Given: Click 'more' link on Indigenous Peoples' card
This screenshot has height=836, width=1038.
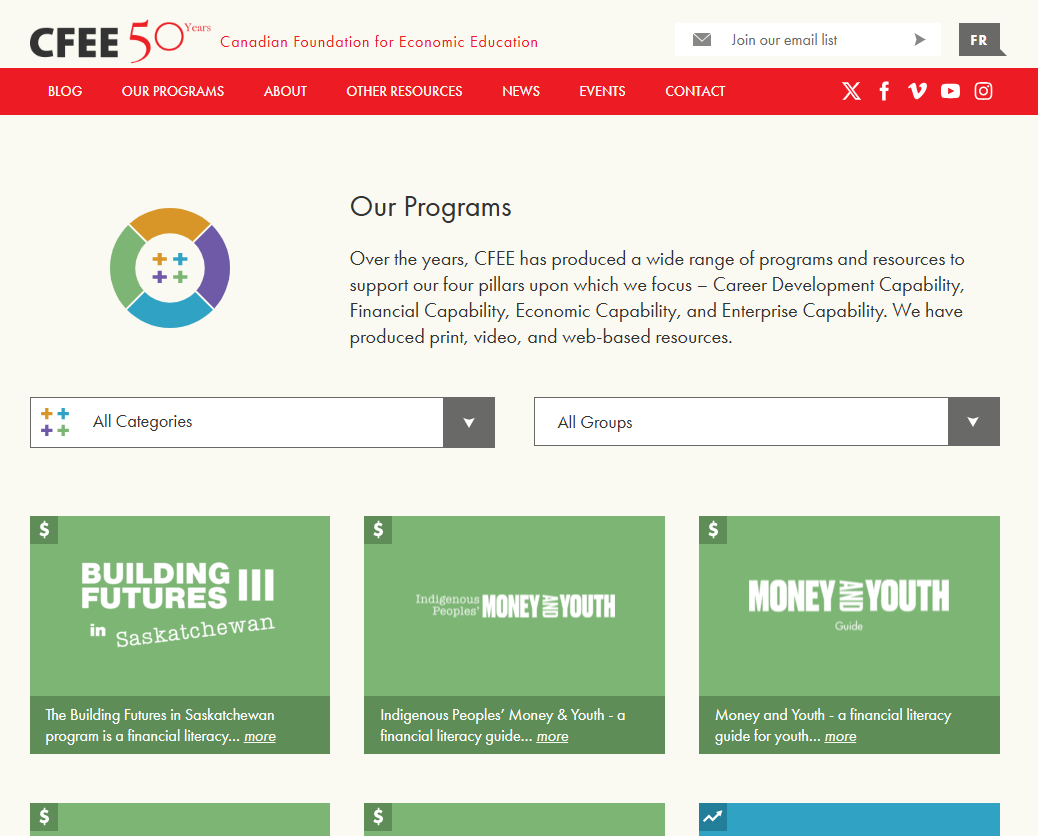Looking at the screenshot, I should tap(552, 737).
